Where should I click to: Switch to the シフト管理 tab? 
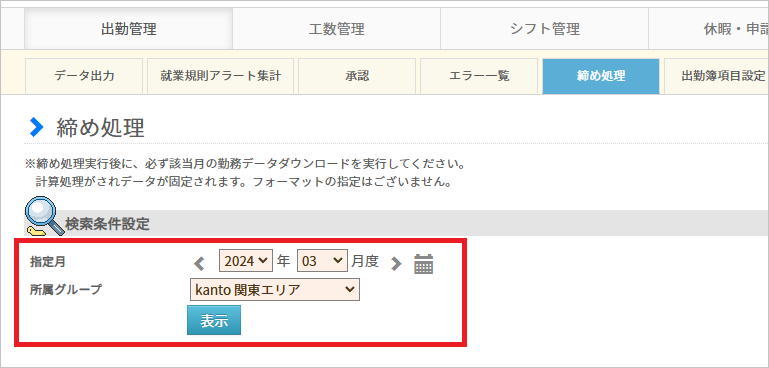[544, 29]
